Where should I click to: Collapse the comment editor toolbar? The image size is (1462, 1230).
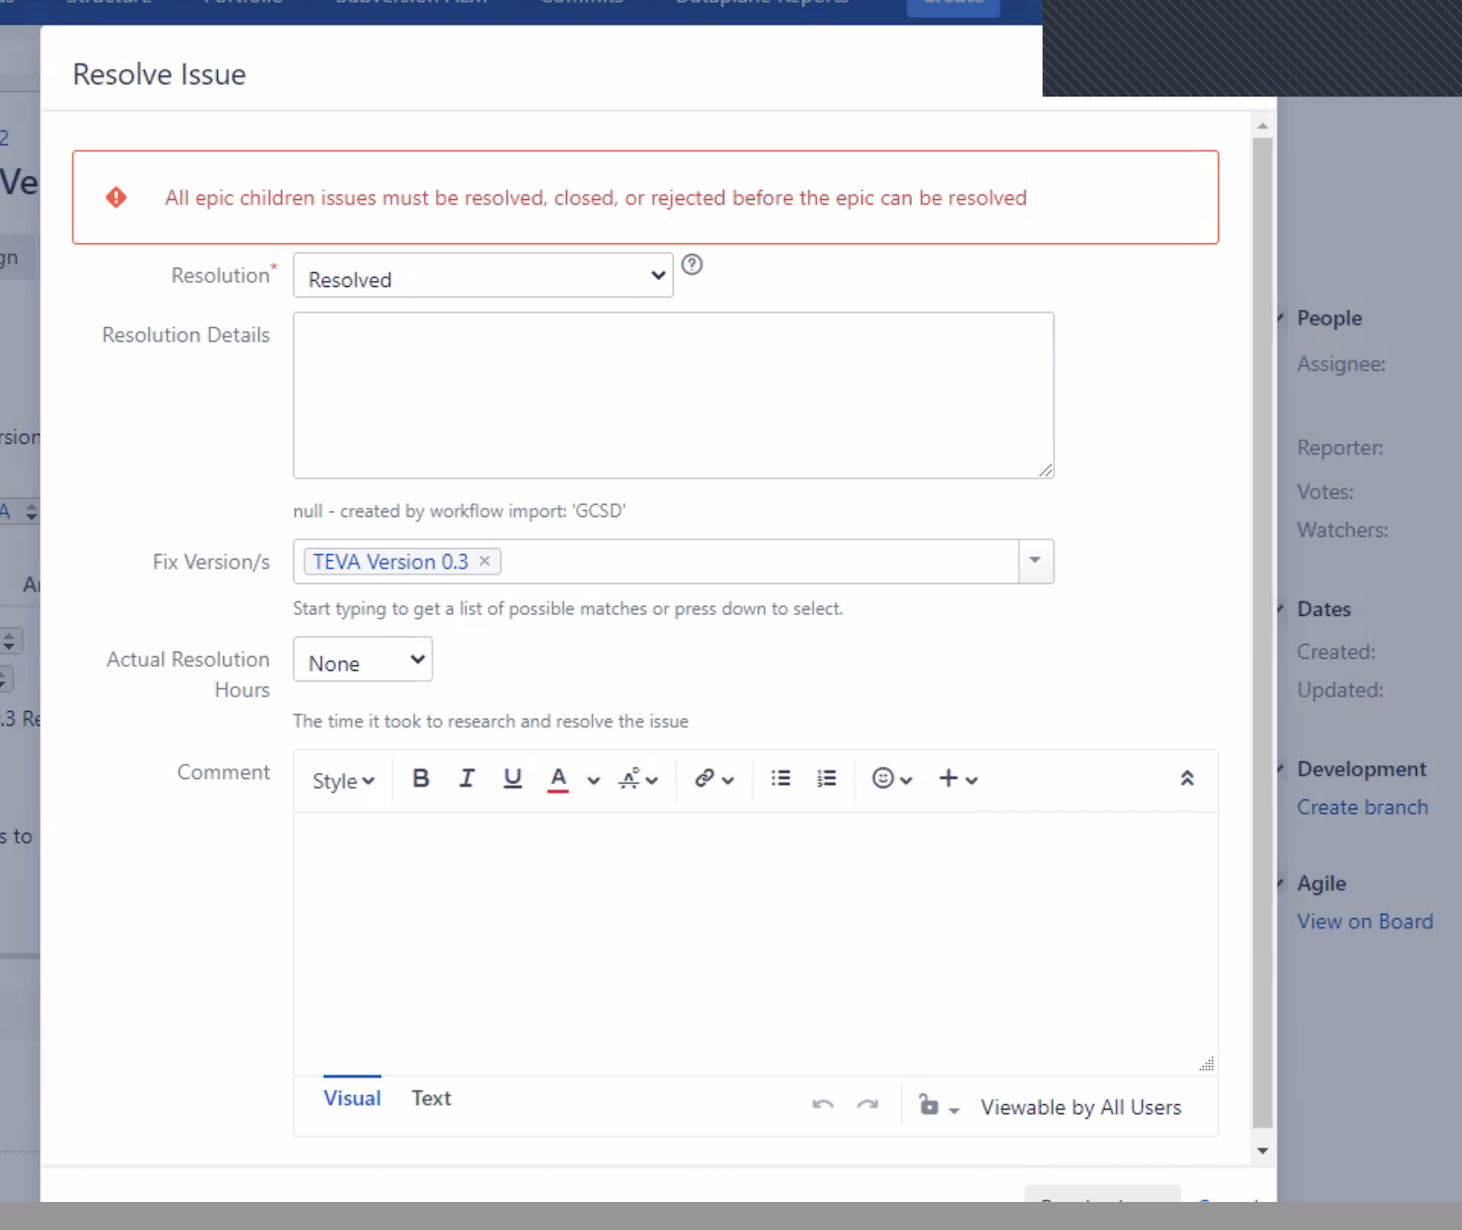1187,778
